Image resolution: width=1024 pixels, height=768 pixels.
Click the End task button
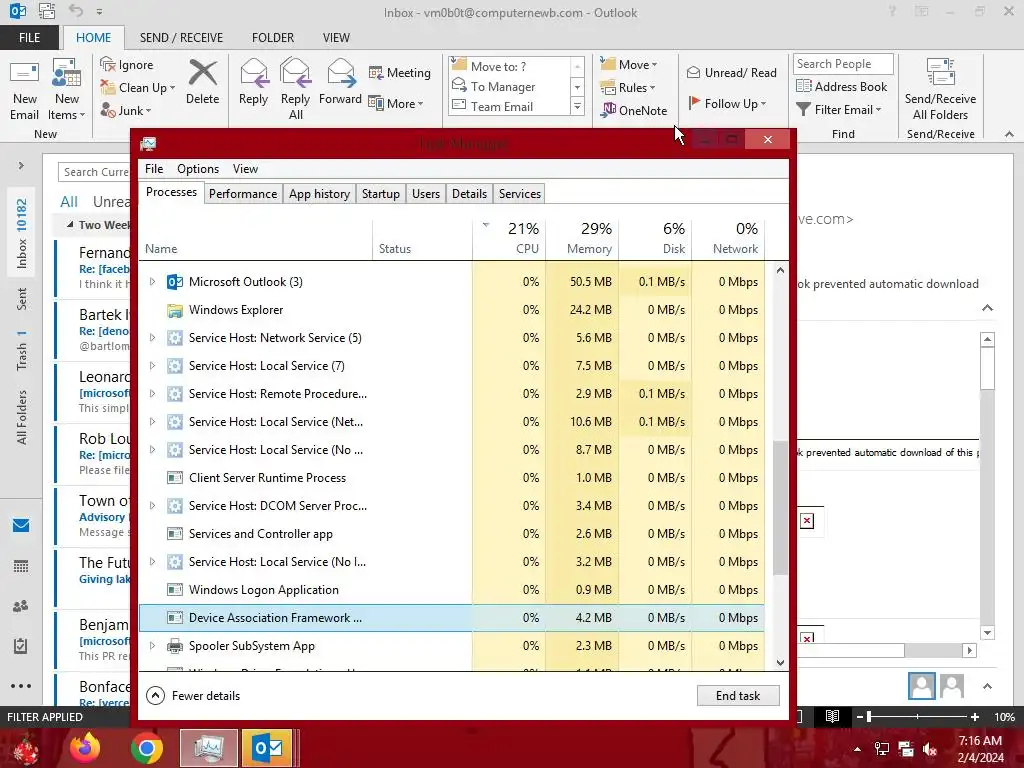coord(738,696)
